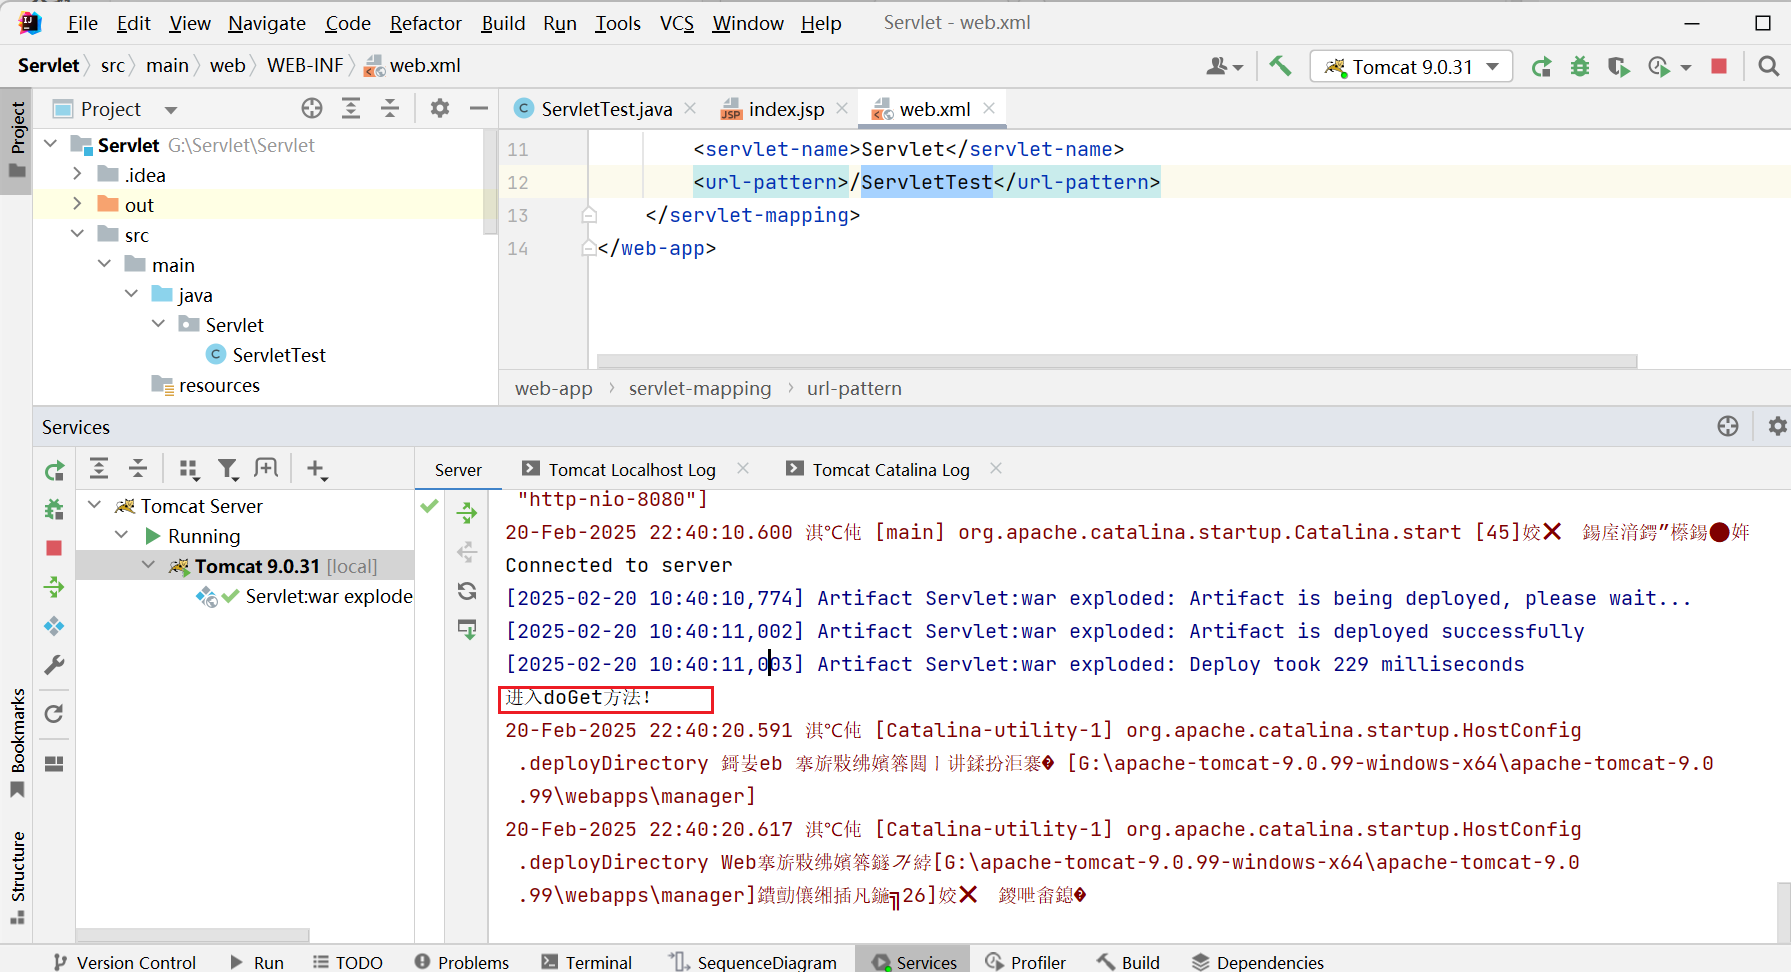The height and width of the screenshot is (972, 1791).
Task: Click the Scroll to End icon in console
Action: [x=467, y=630]
